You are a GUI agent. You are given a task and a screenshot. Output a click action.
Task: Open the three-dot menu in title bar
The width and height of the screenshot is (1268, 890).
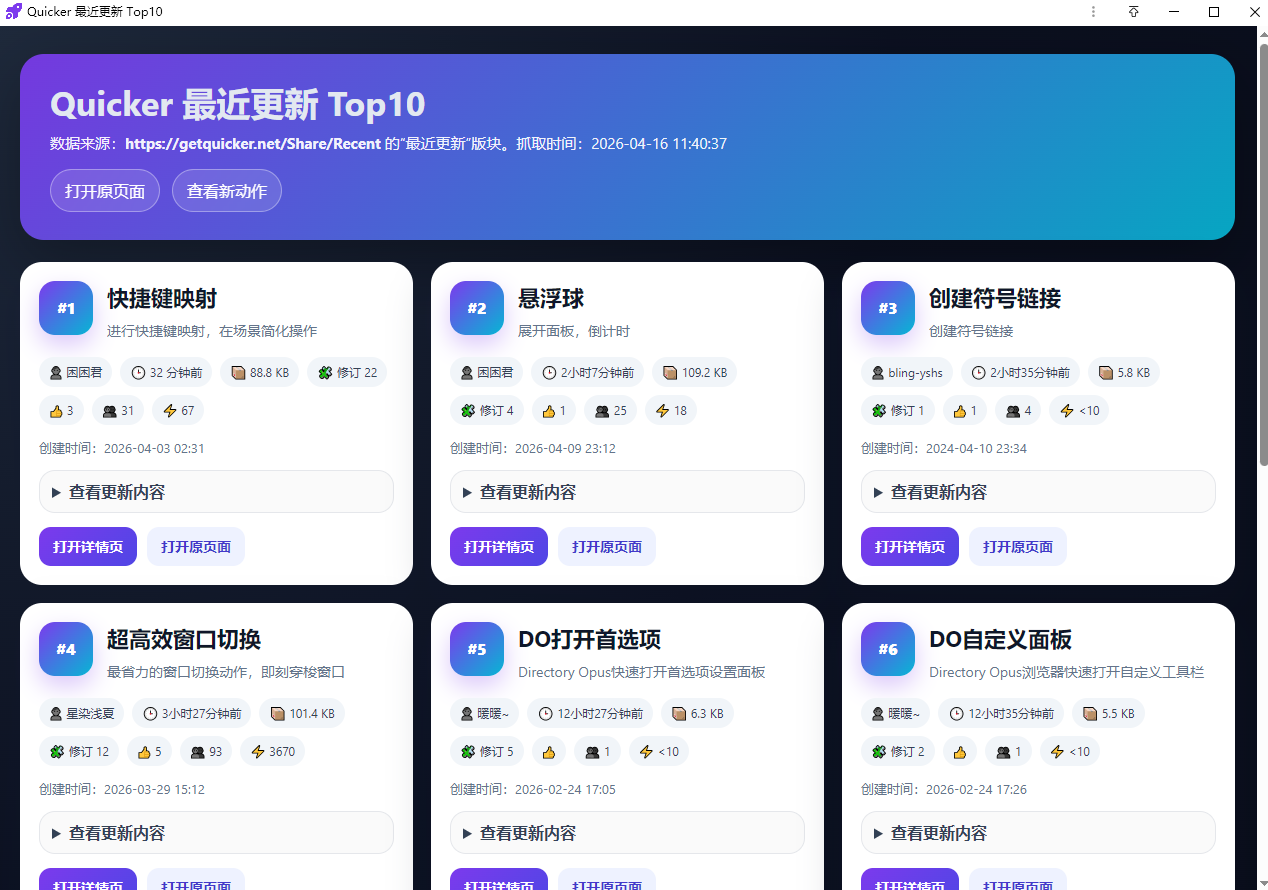[1093, 12]
